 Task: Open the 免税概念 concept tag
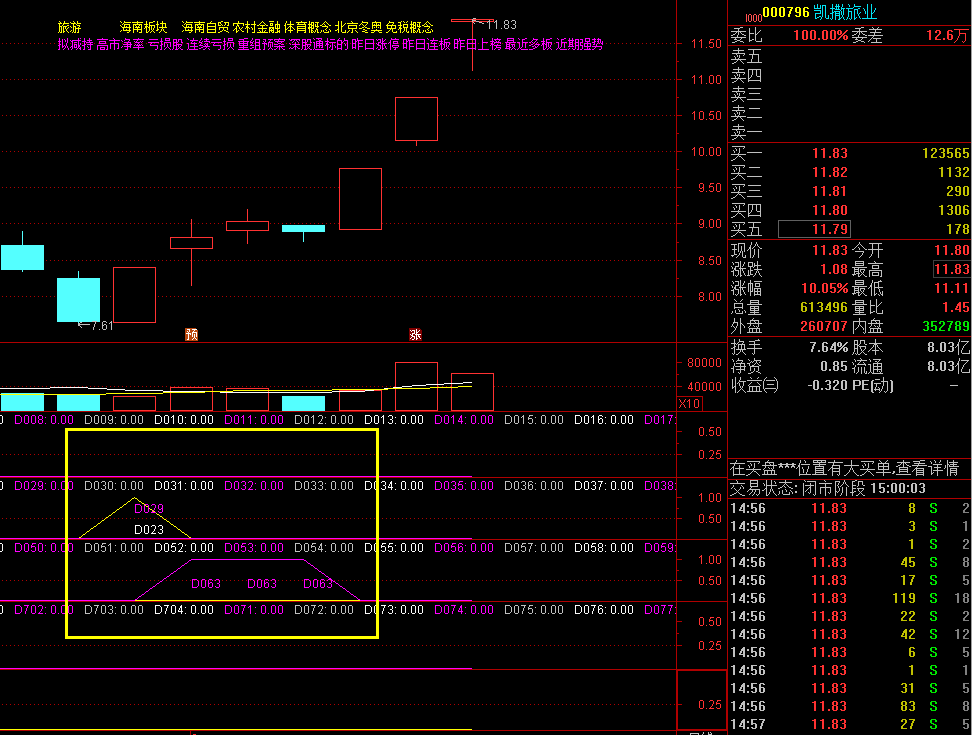[409, 27]
